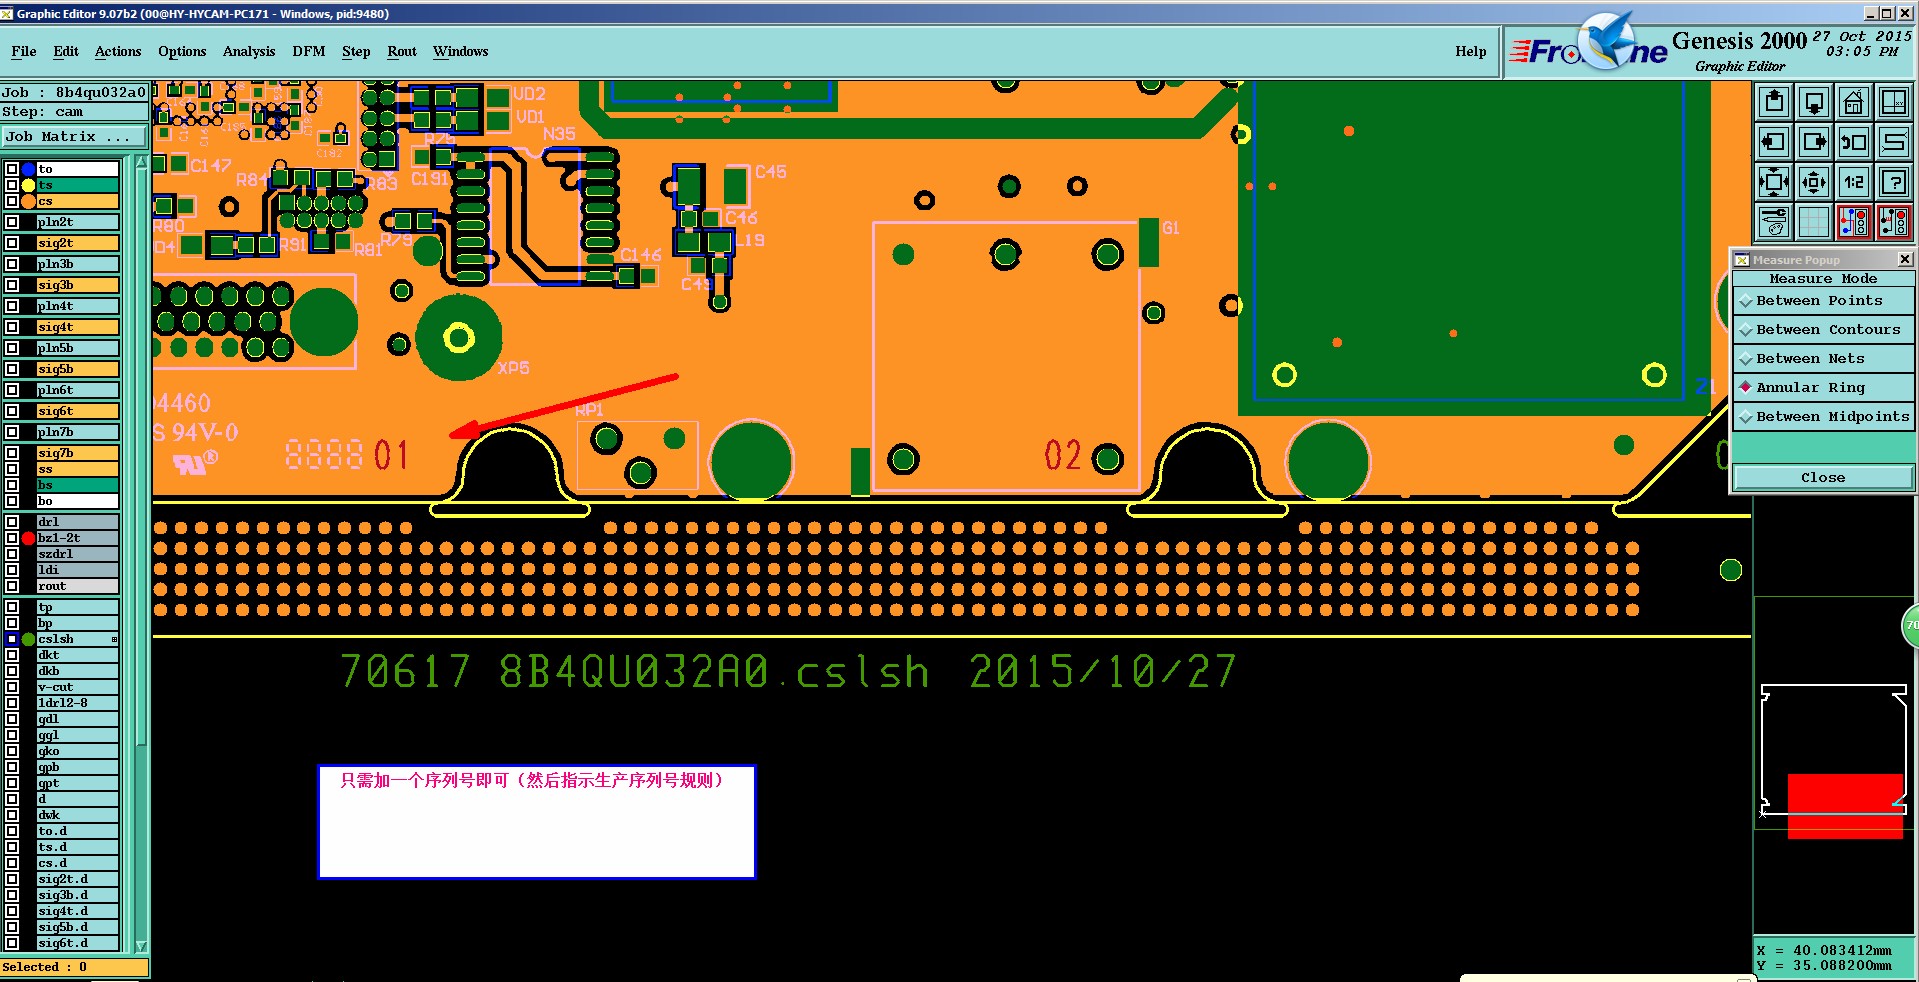This screenshot has height=982, width=1919.
Task: Click the orange color dot of layer cs
Action: coord(29,201)
